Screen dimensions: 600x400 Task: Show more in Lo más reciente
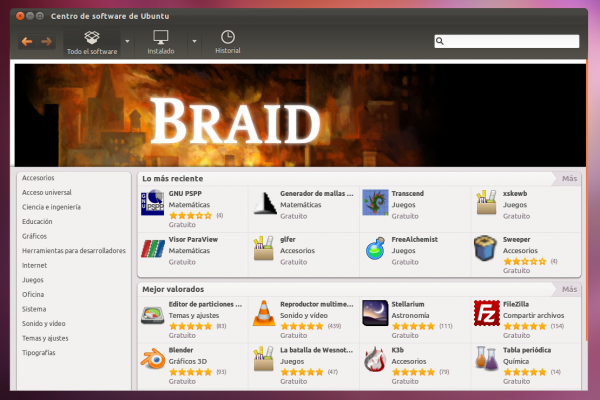pos(569,179)
